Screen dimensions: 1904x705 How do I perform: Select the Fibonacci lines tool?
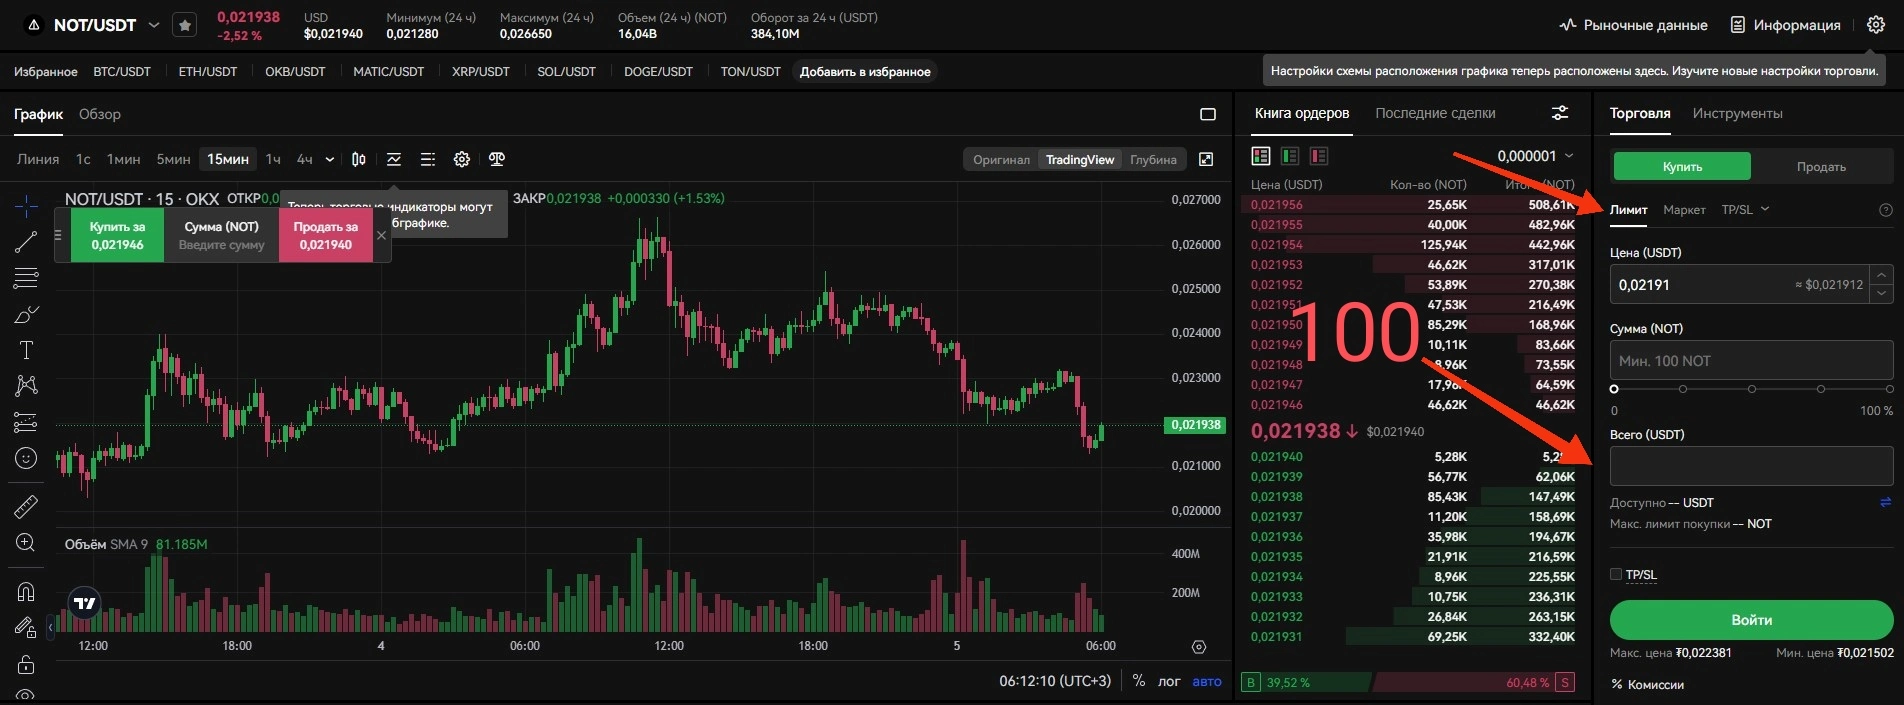point(26,277)
